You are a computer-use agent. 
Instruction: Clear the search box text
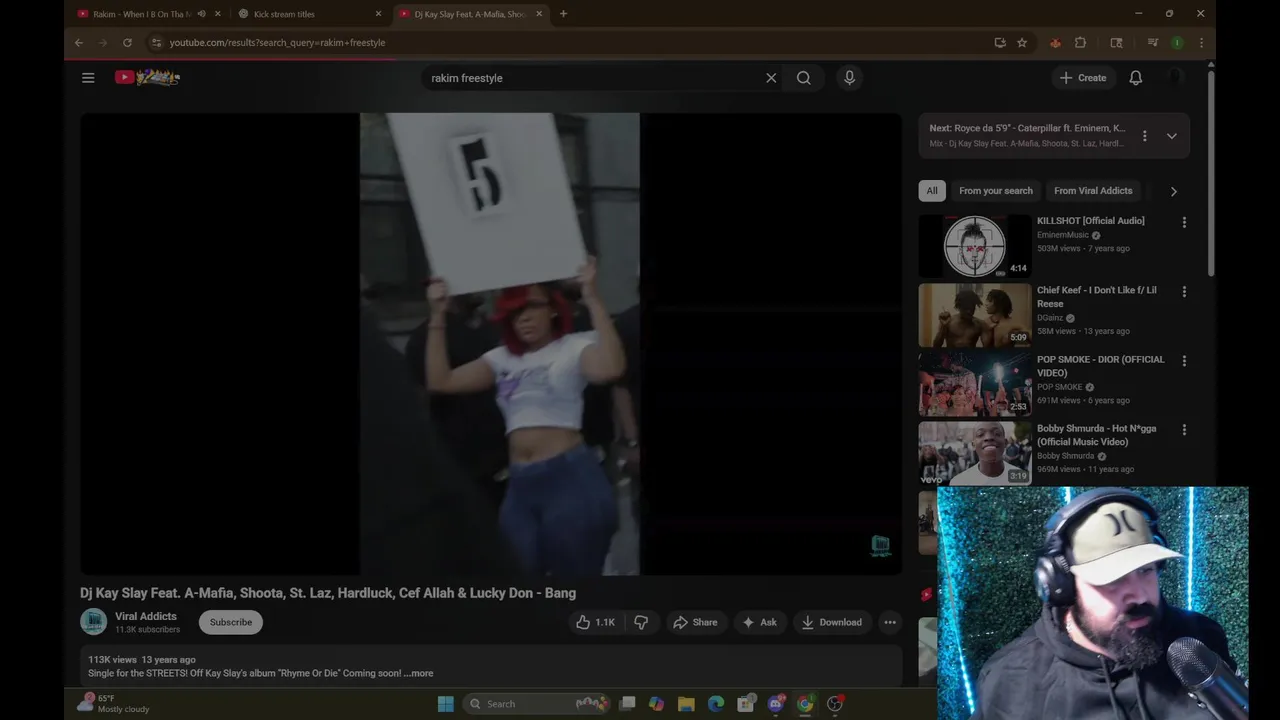pos(771,78)
